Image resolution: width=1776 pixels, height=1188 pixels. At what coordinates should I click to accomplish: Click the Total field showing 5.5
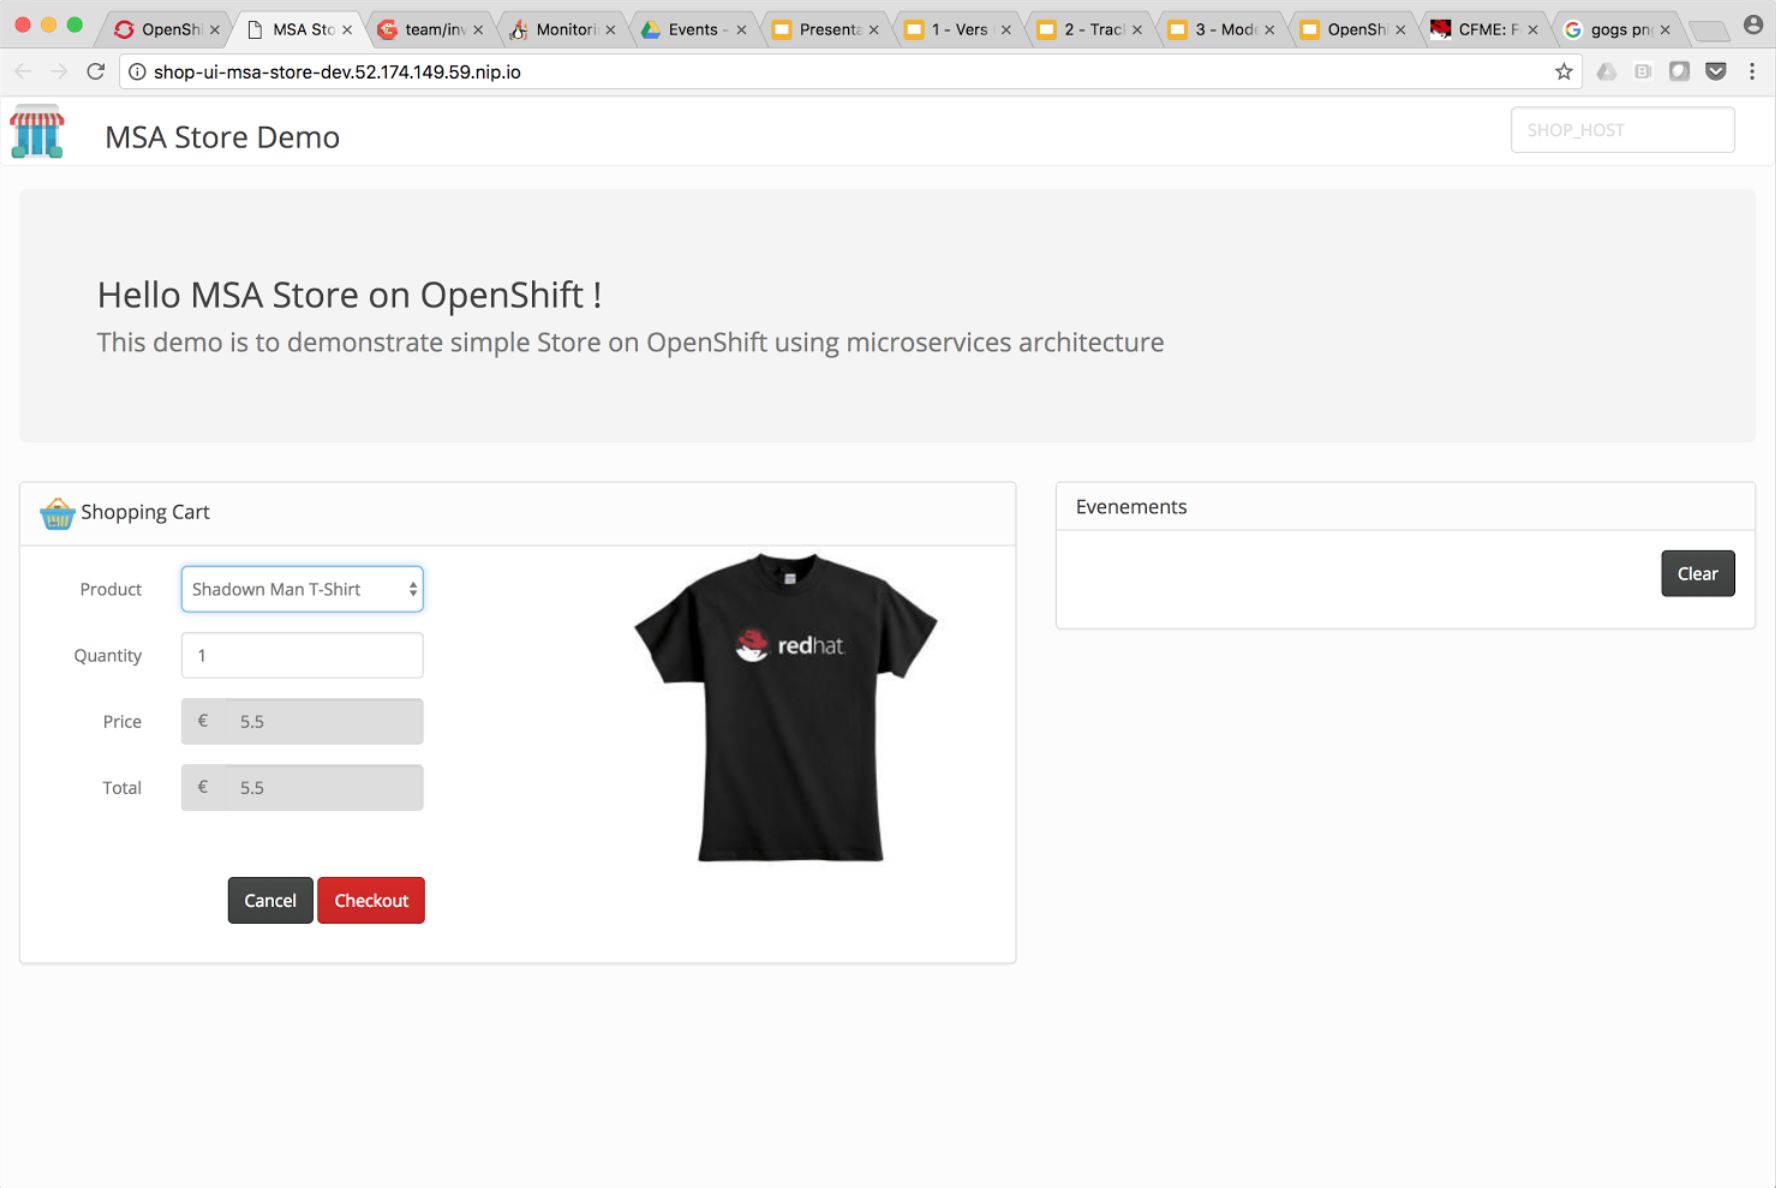coord(302,787)
